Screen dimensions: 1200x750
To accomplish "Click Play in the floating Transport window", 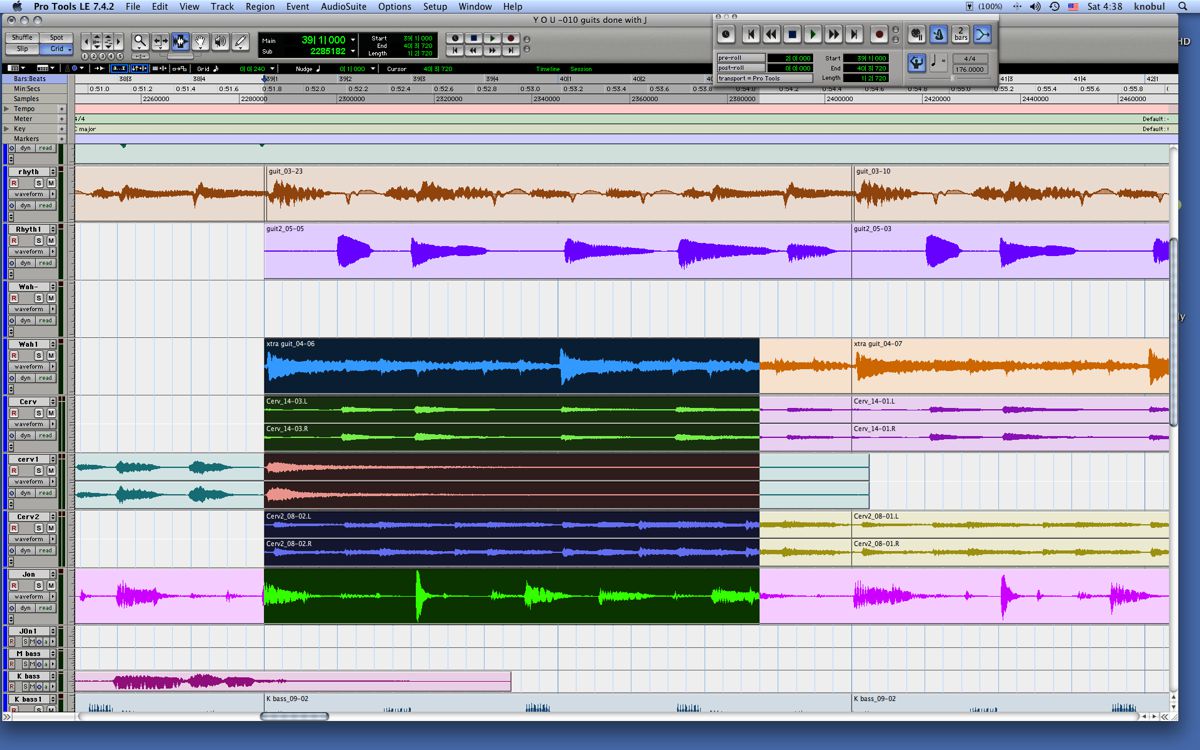I will click(x=813, y=34).
